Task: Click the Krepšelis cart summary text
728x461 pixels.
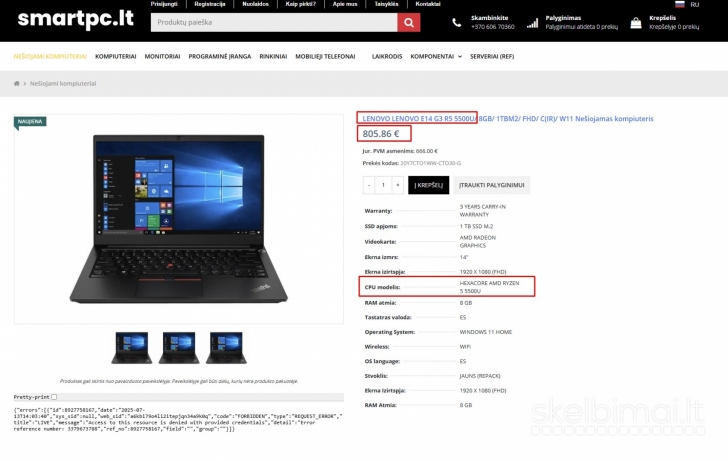Action: [x=674, y=22]
